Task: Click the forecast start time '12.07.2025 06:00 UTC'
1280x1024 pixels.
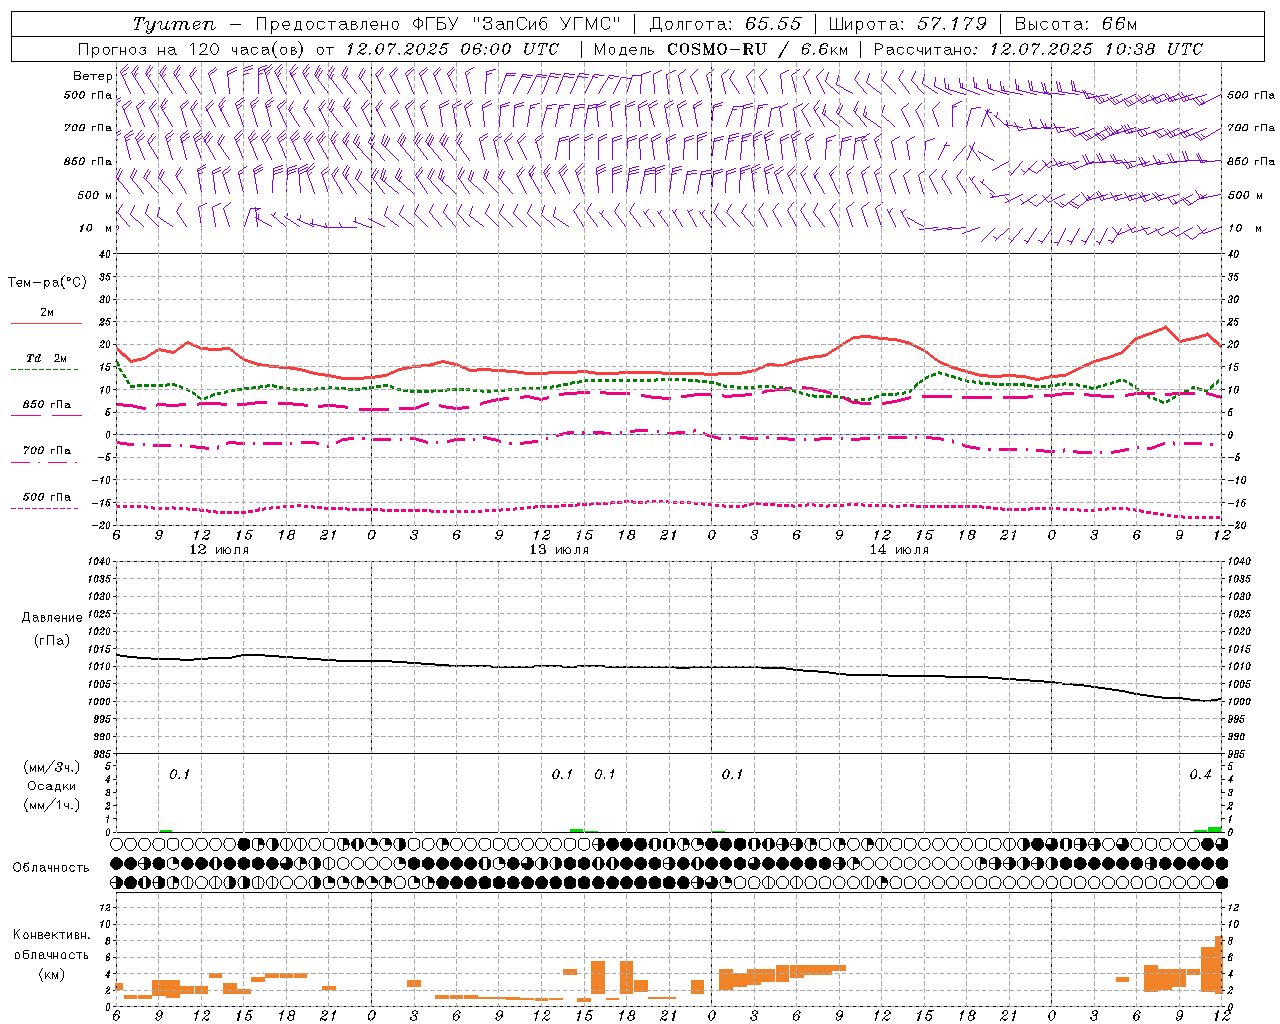Action: tap(452, 49)
